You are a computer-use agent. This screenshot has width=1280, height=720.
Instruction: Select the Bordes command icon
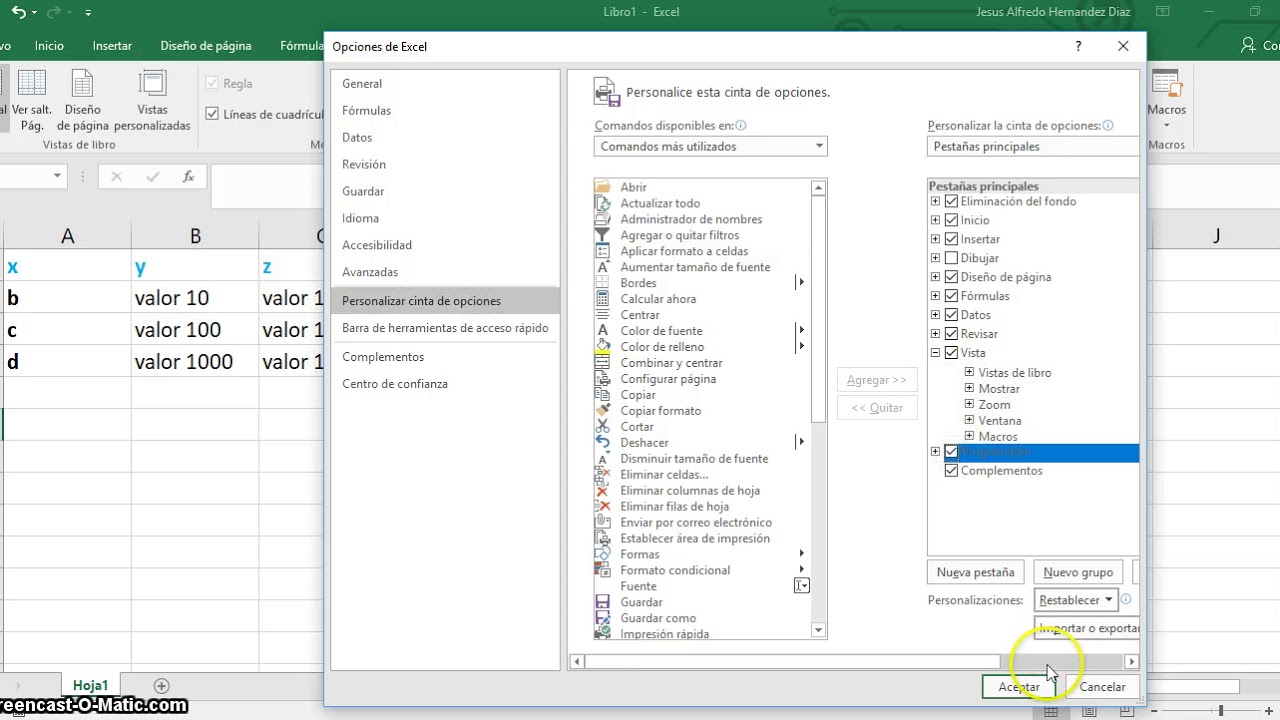[602, 283]
